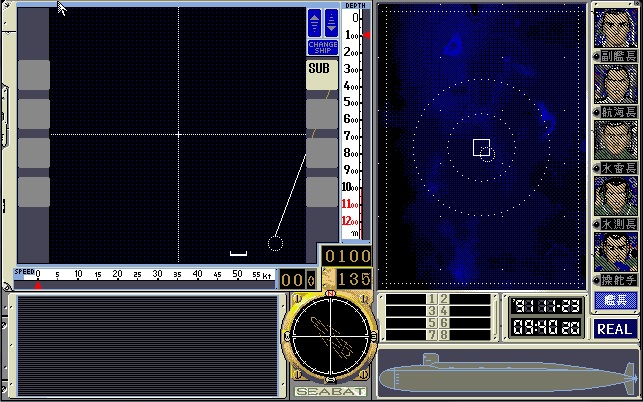The height and width of the screenshot is (402, 643).
Task: Click the SEABAT label under compass
Action: click(x=329, y=391)
